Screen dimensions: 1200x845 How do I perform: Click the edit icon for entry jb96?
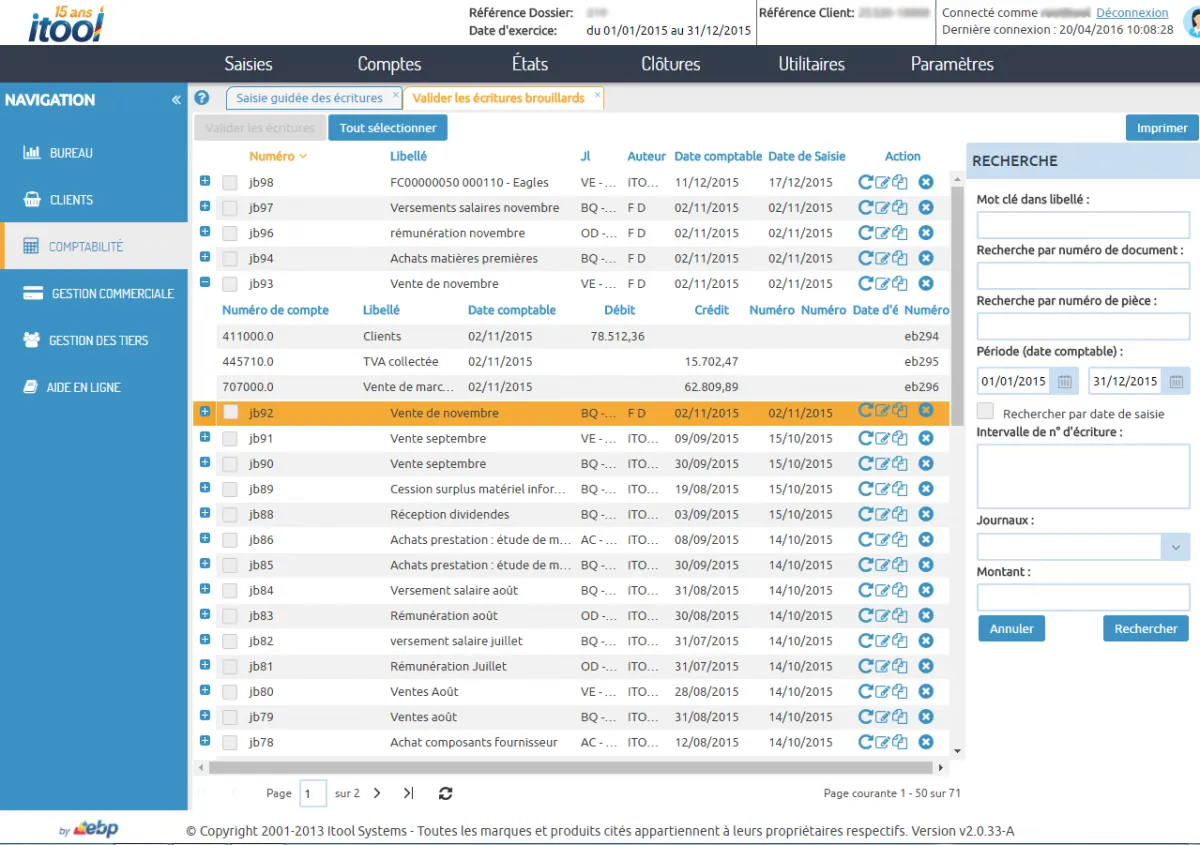(x=882, y=233)
